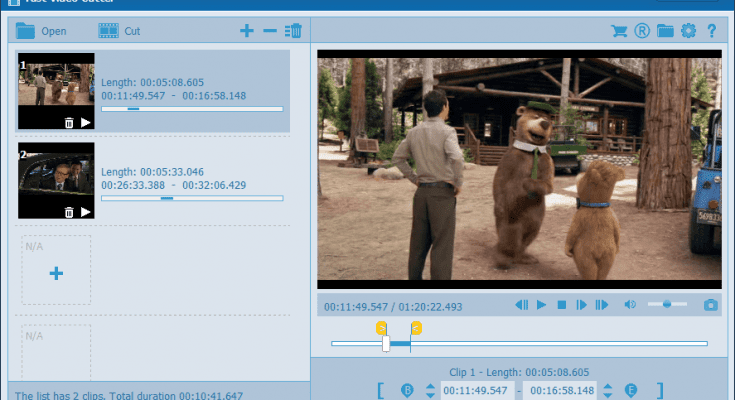Select clip 2 thumbnail
Viewport: 735px width, 400px height.
click(56, 181)
